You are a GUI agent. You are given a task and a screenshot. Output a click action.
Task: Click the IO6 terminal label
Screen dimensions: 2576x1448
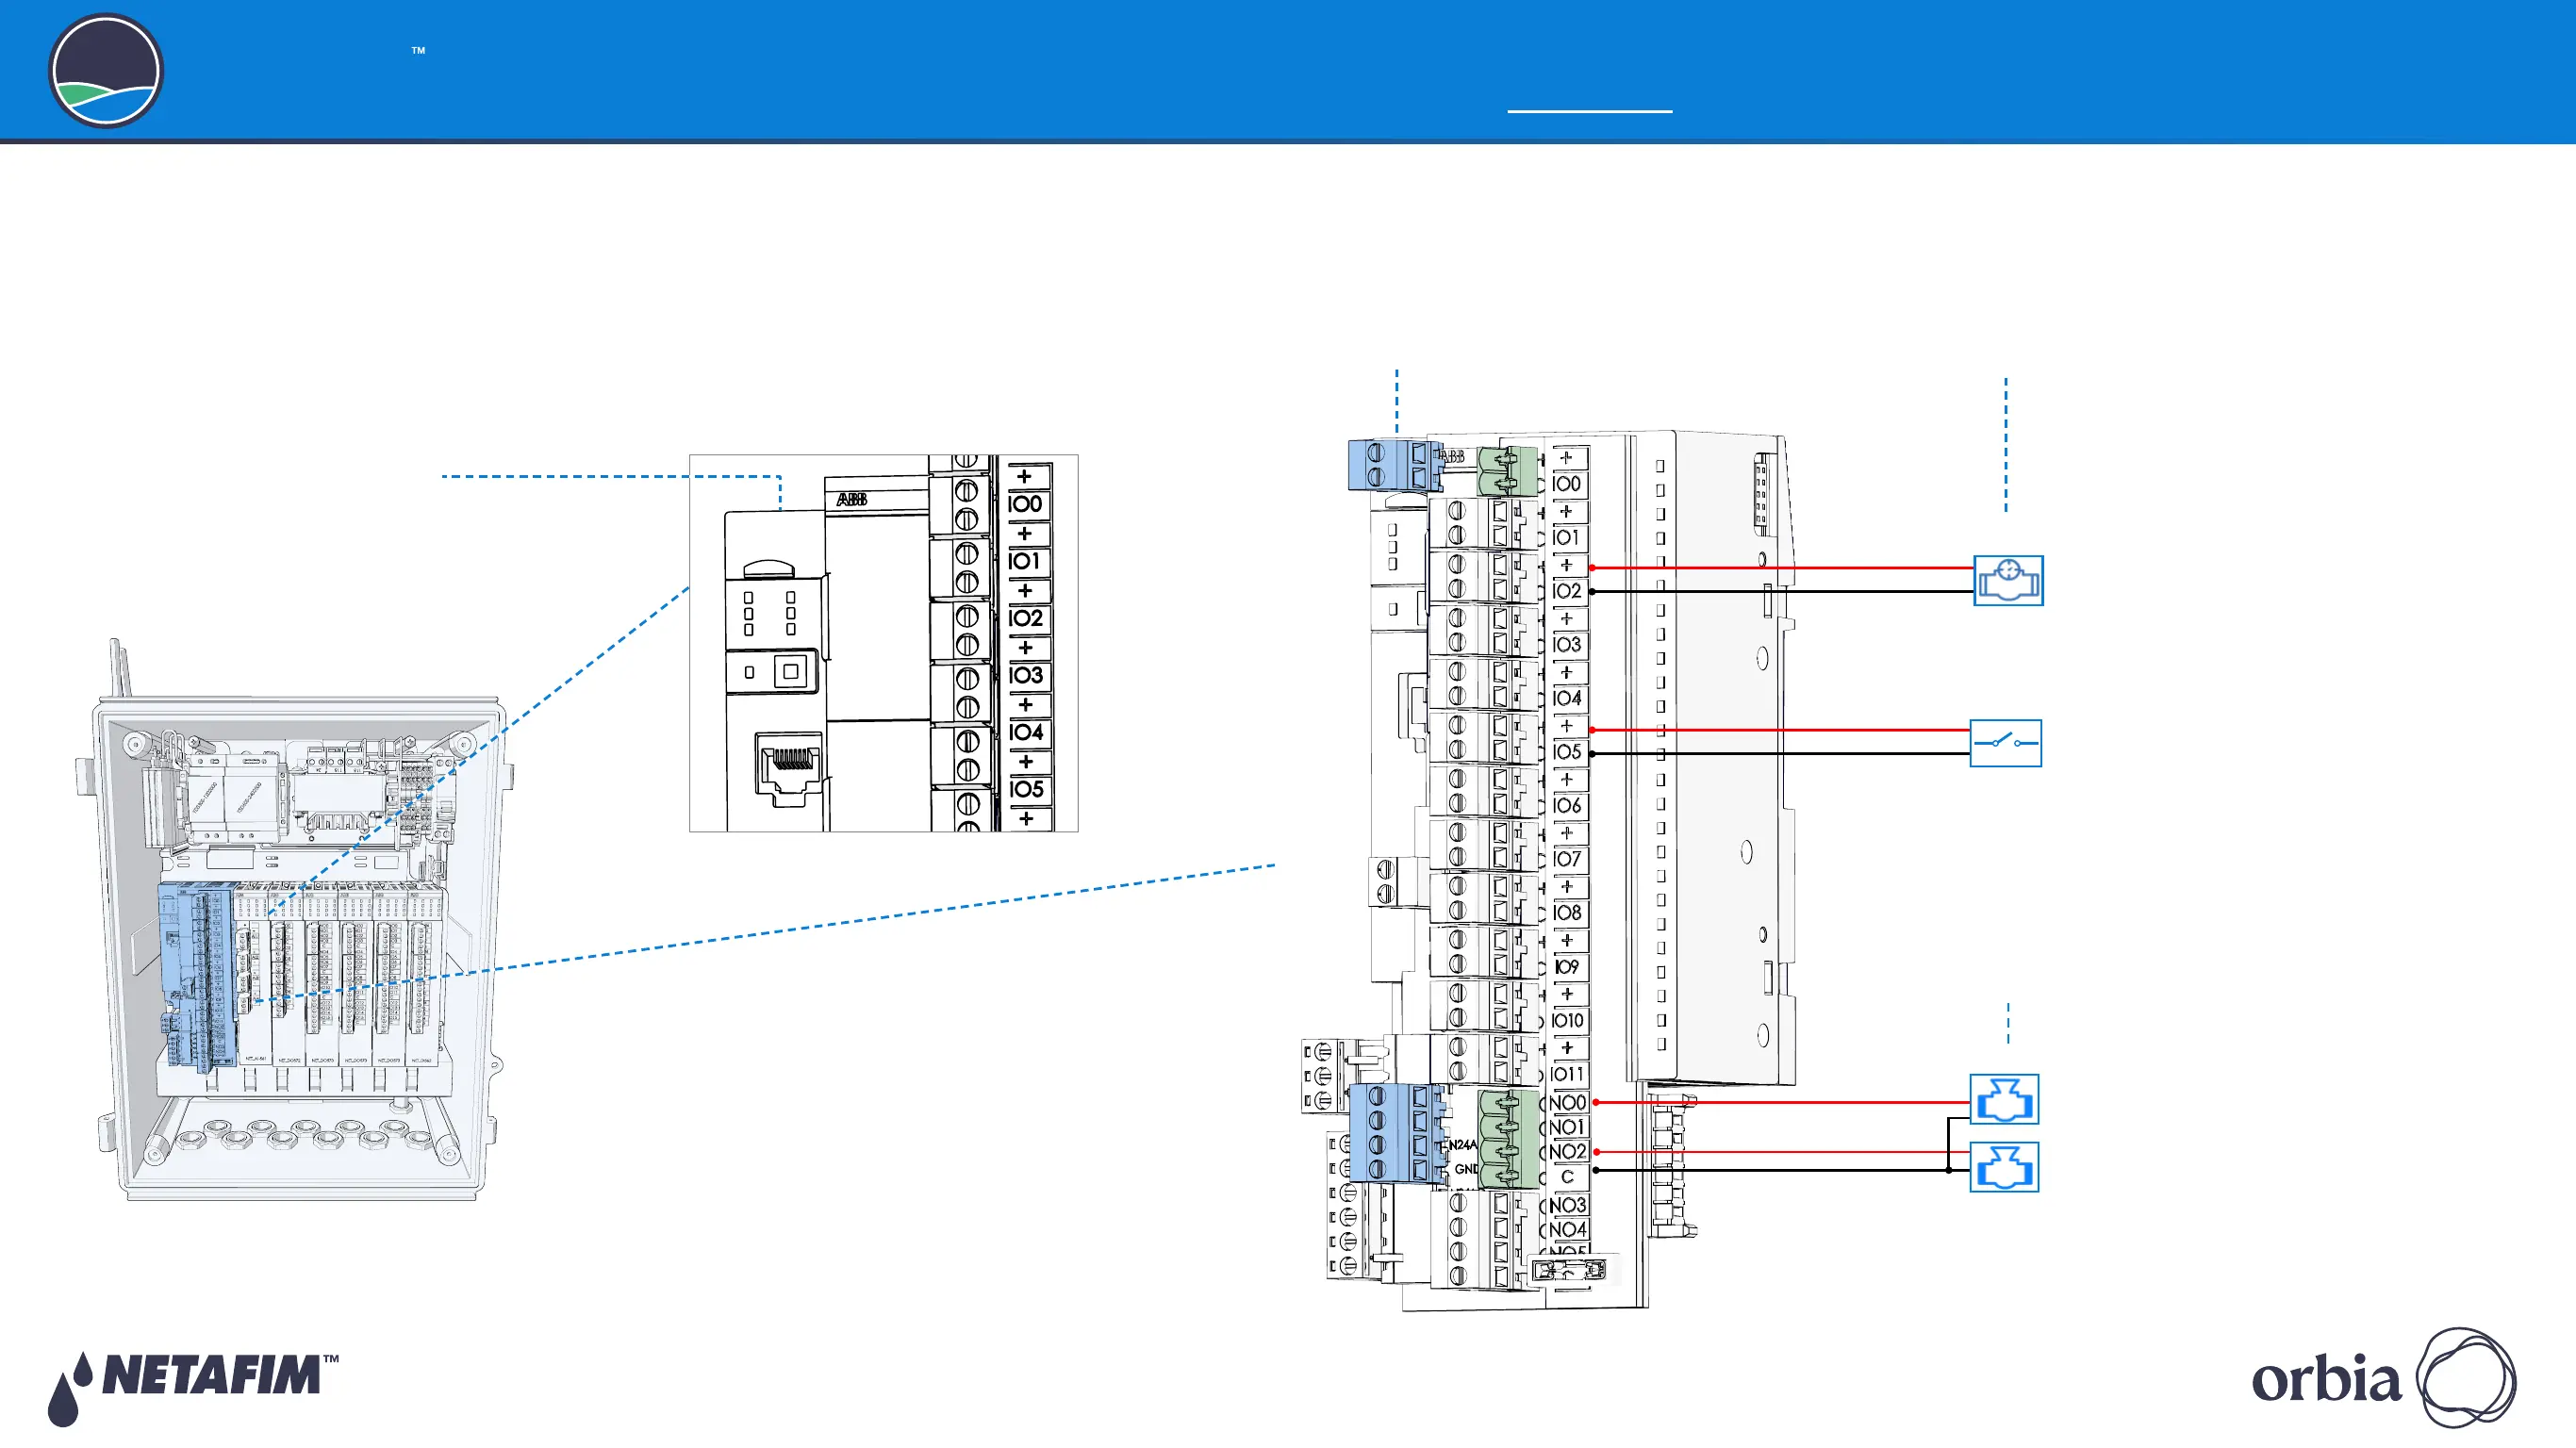coord(1567,806)
